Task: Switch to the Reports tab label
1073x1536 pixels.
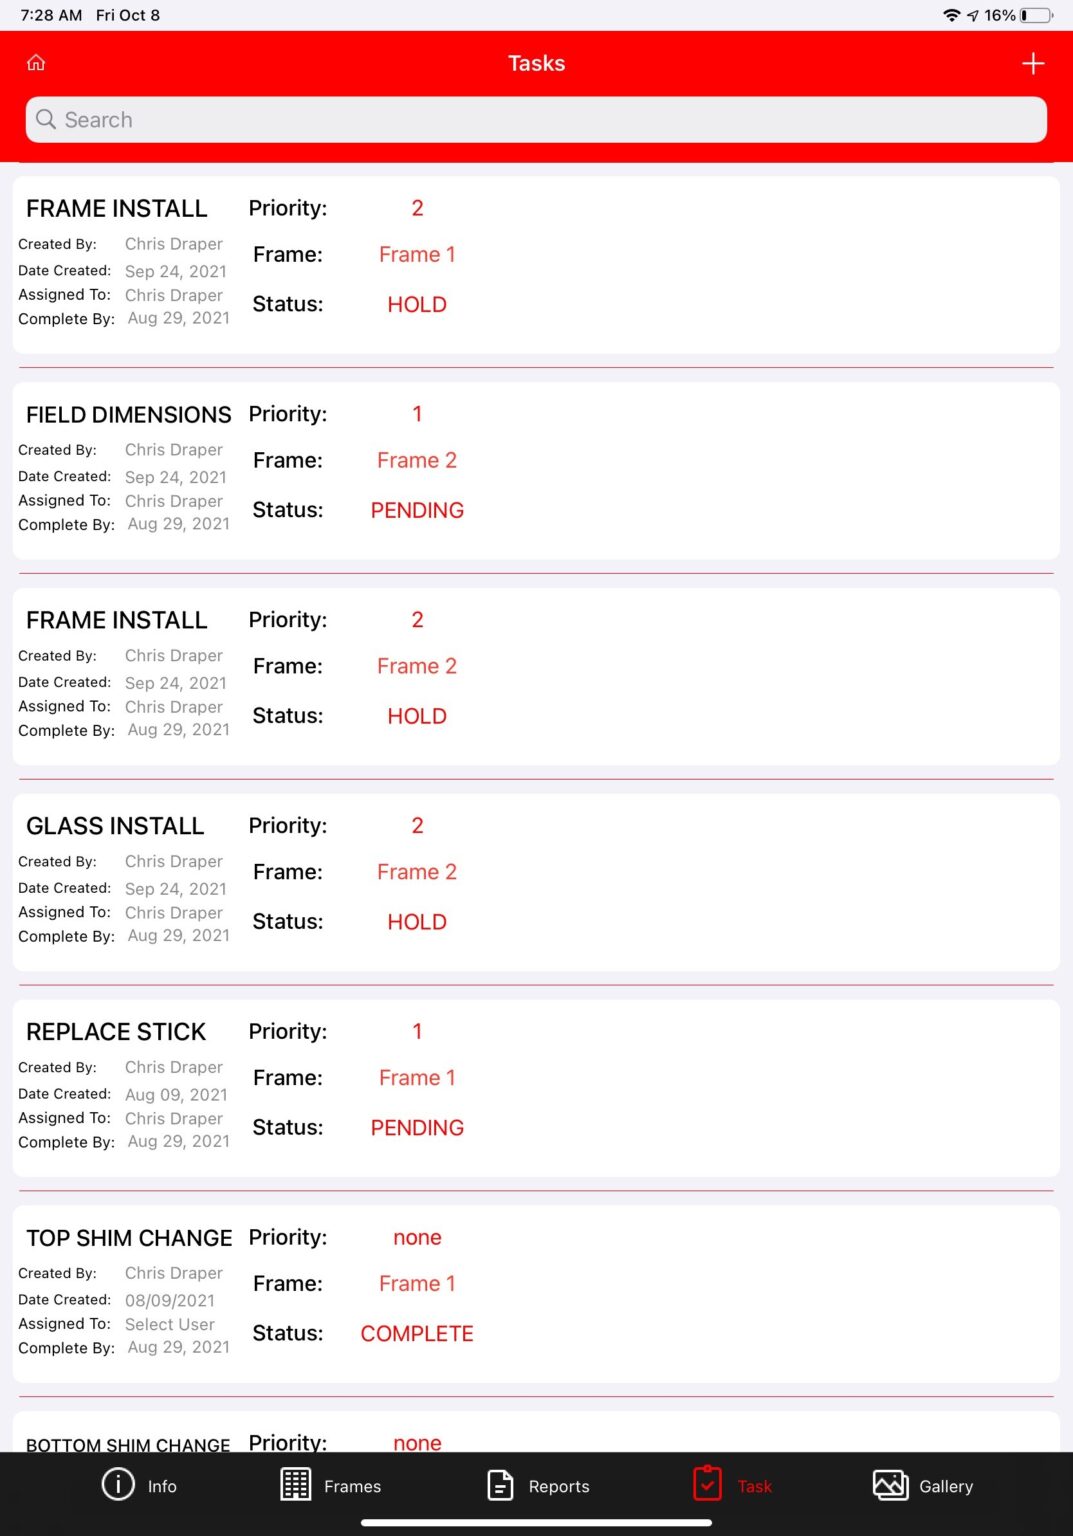Action: (x=558, y=1487)
